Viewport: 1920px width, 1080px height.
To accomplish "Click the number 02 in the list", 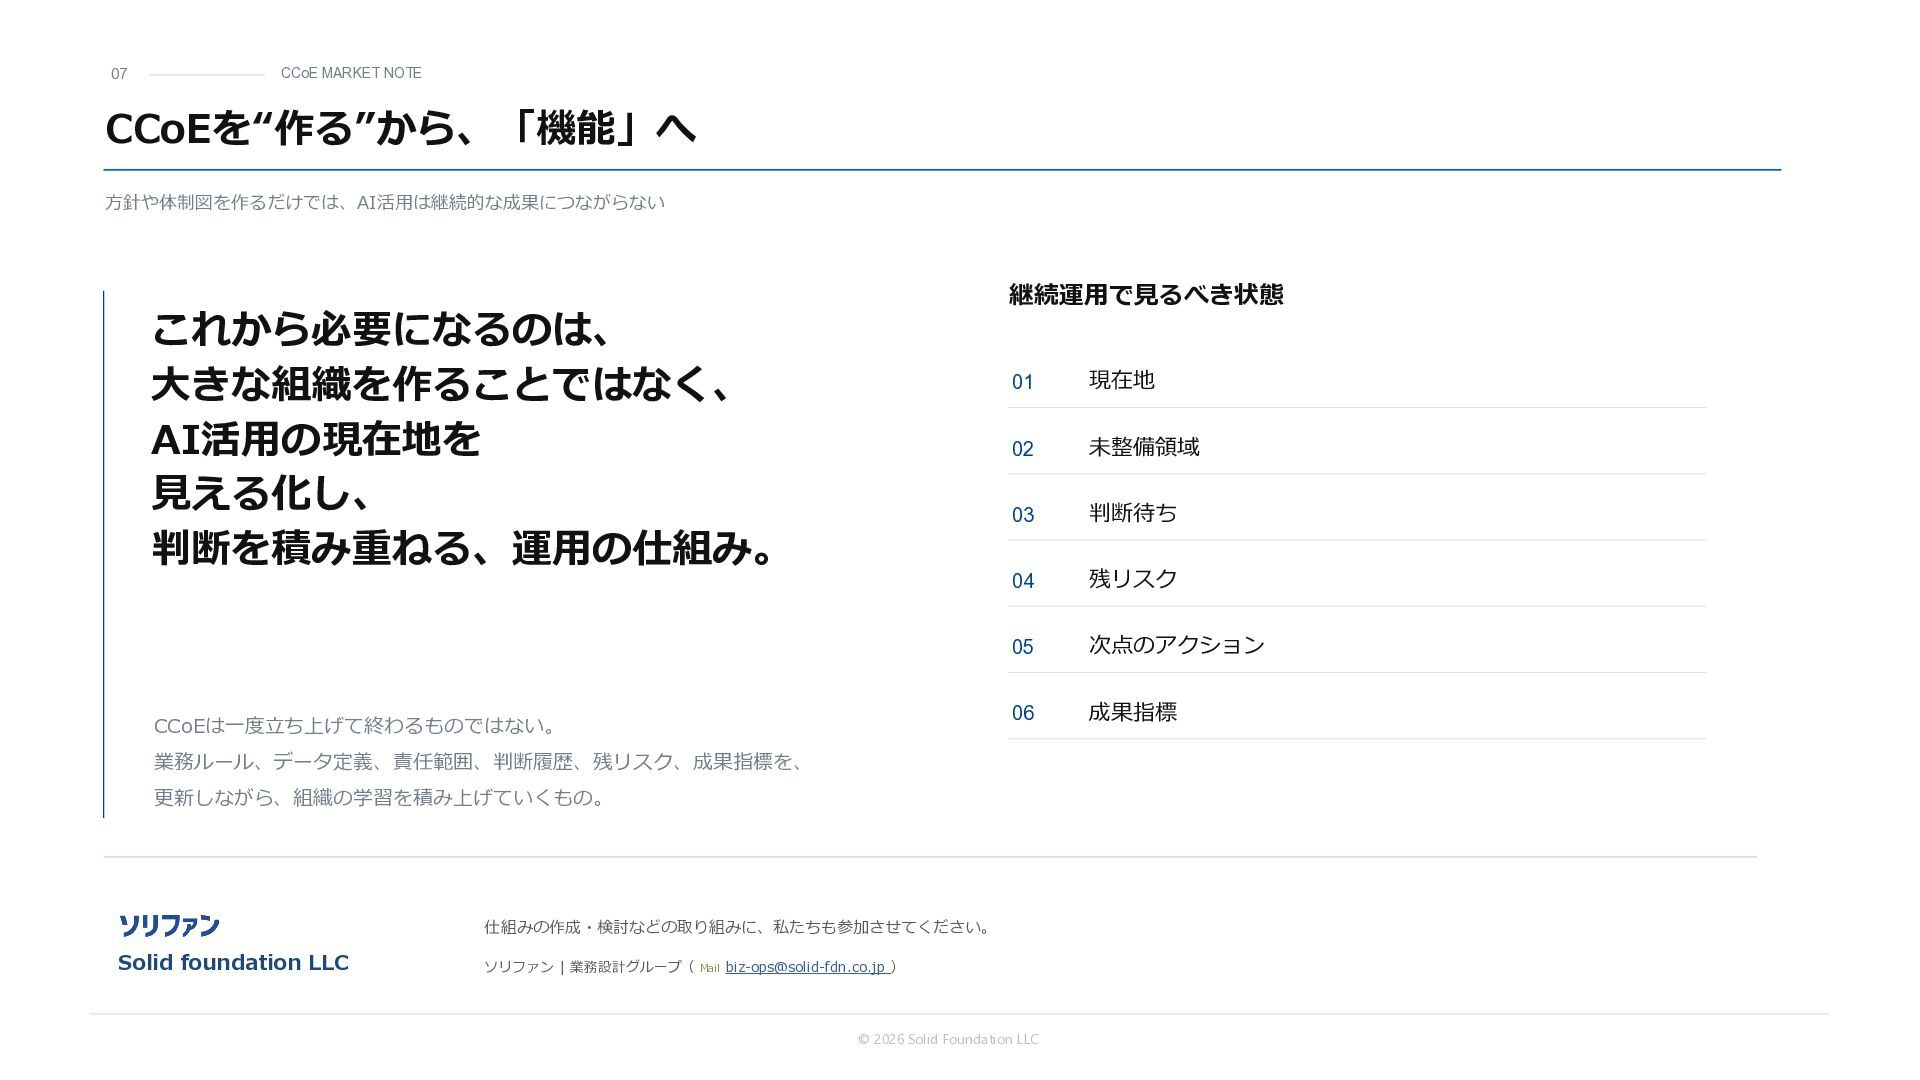I will 1022,449.
